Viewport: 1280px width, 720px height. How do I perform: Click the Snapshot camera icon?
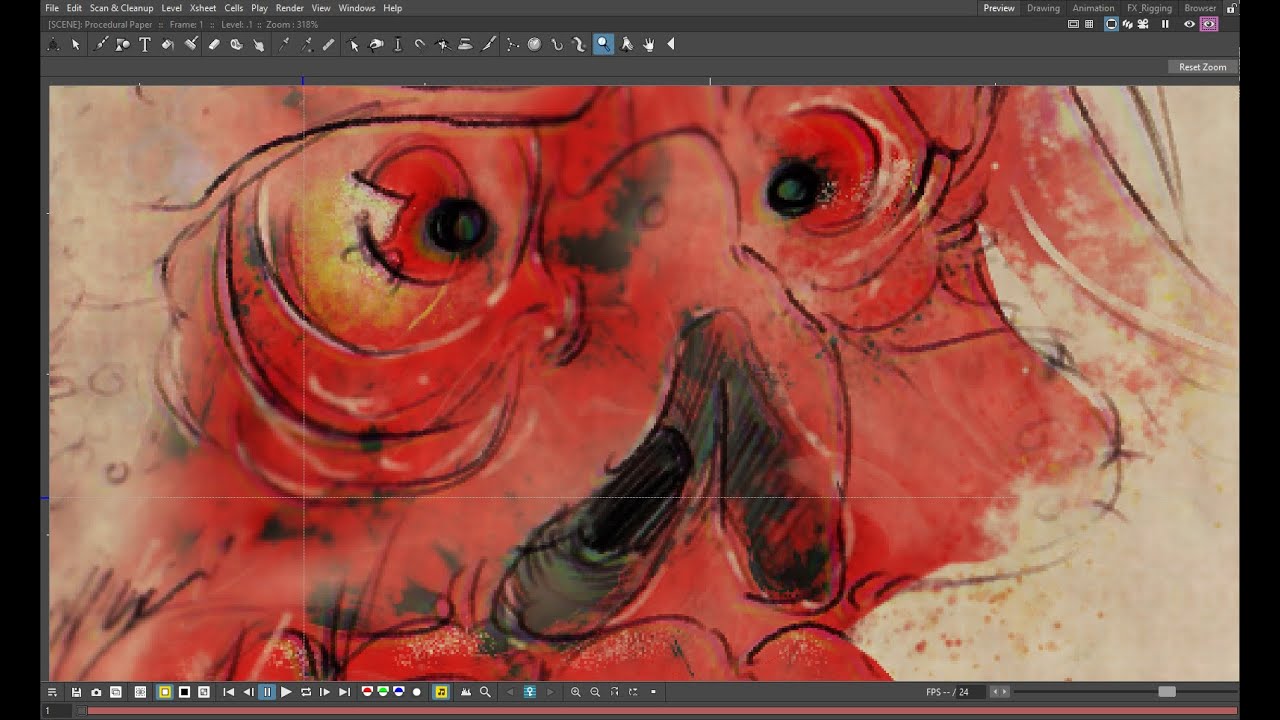(96, 692)
